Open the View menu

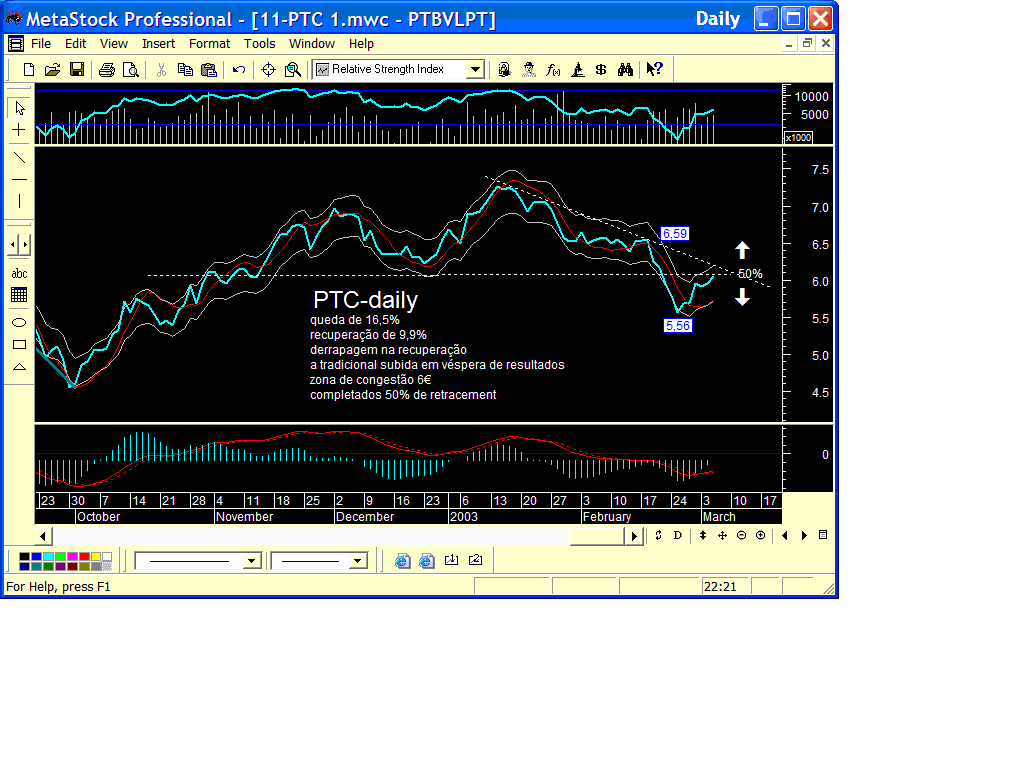[x=114, y=44]
